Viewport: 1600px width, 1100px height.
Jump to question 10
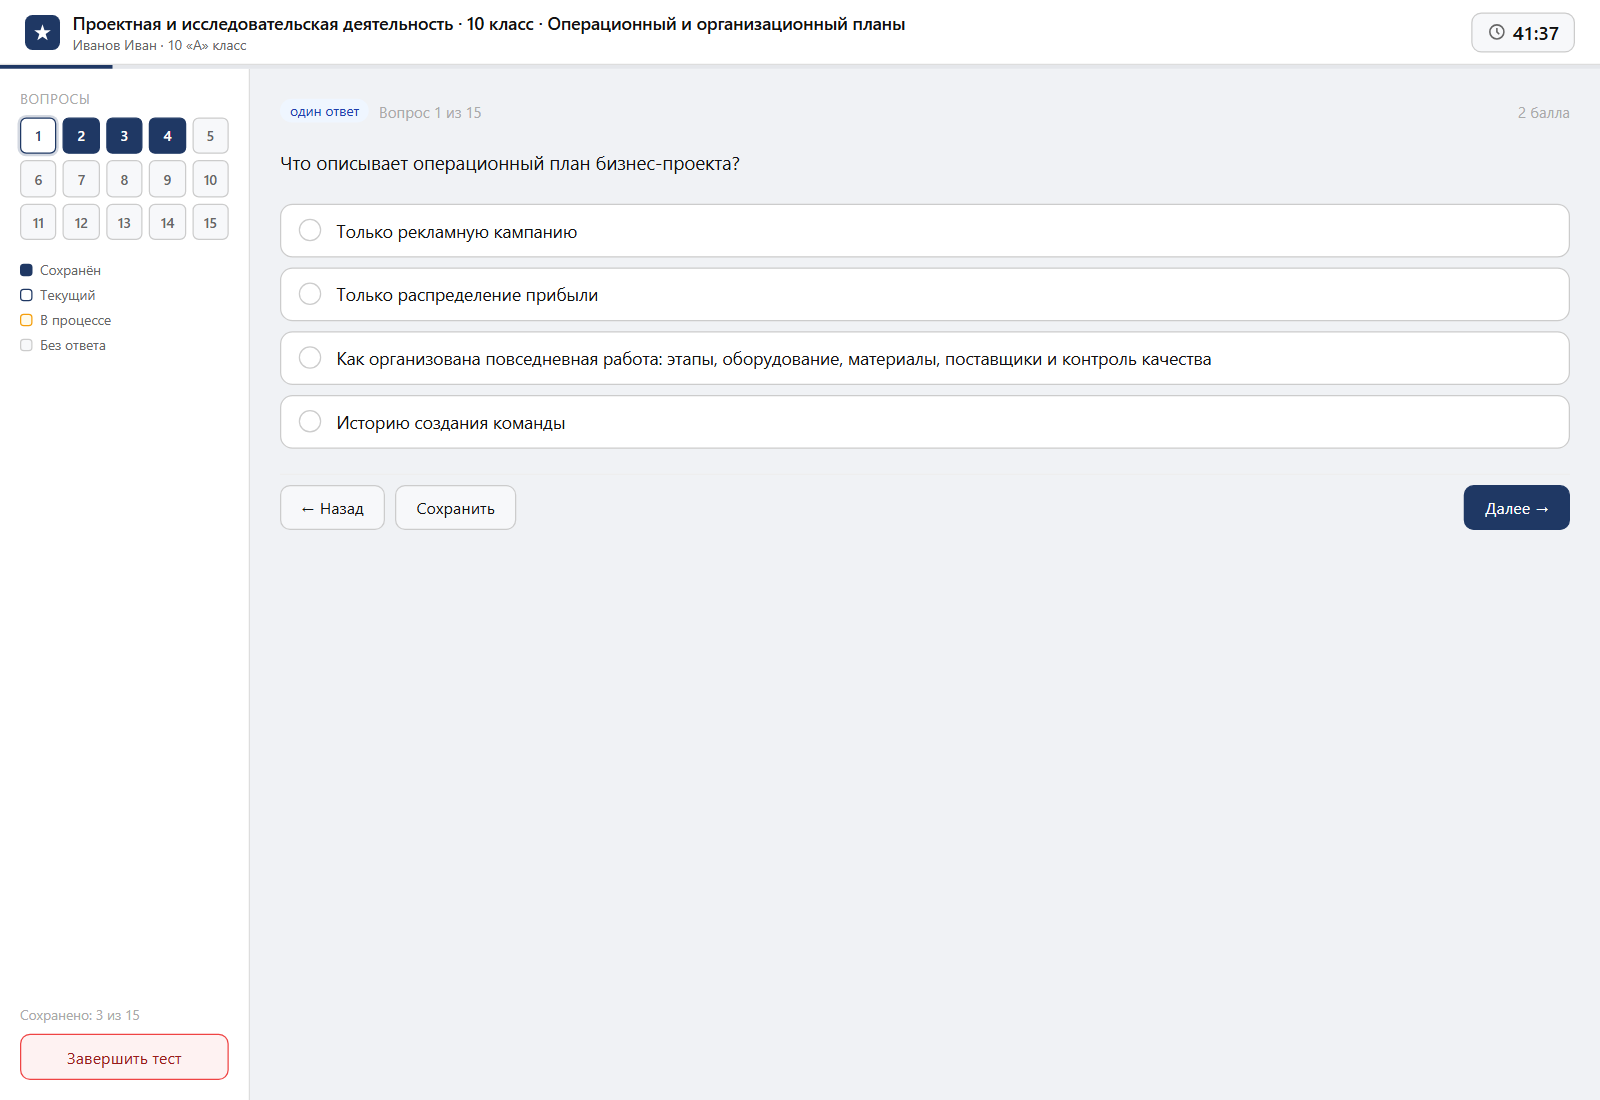(210, 180)
